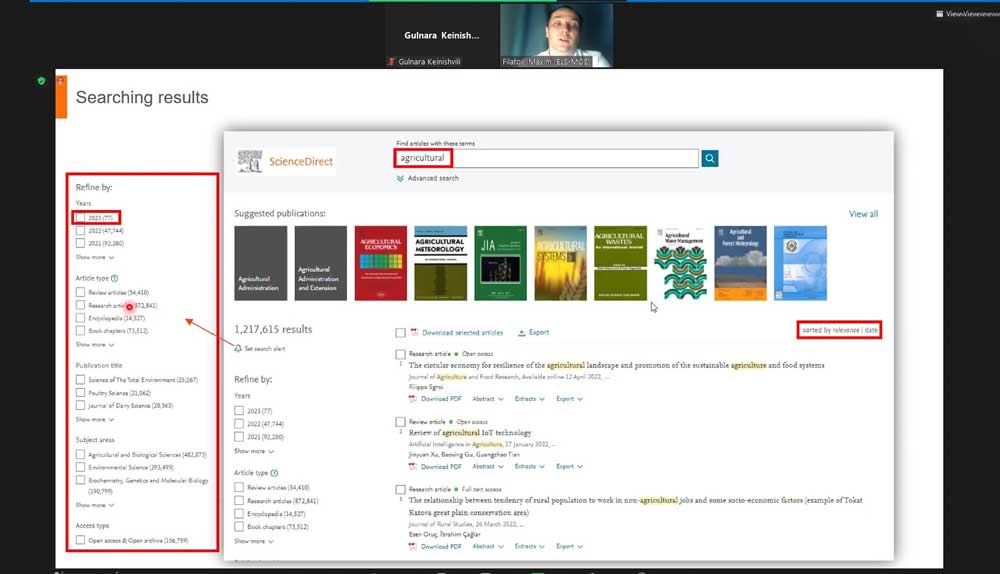Click the Export upload icon above results
This screenshot has height=574, width=1000.
[x=522, y=333]
